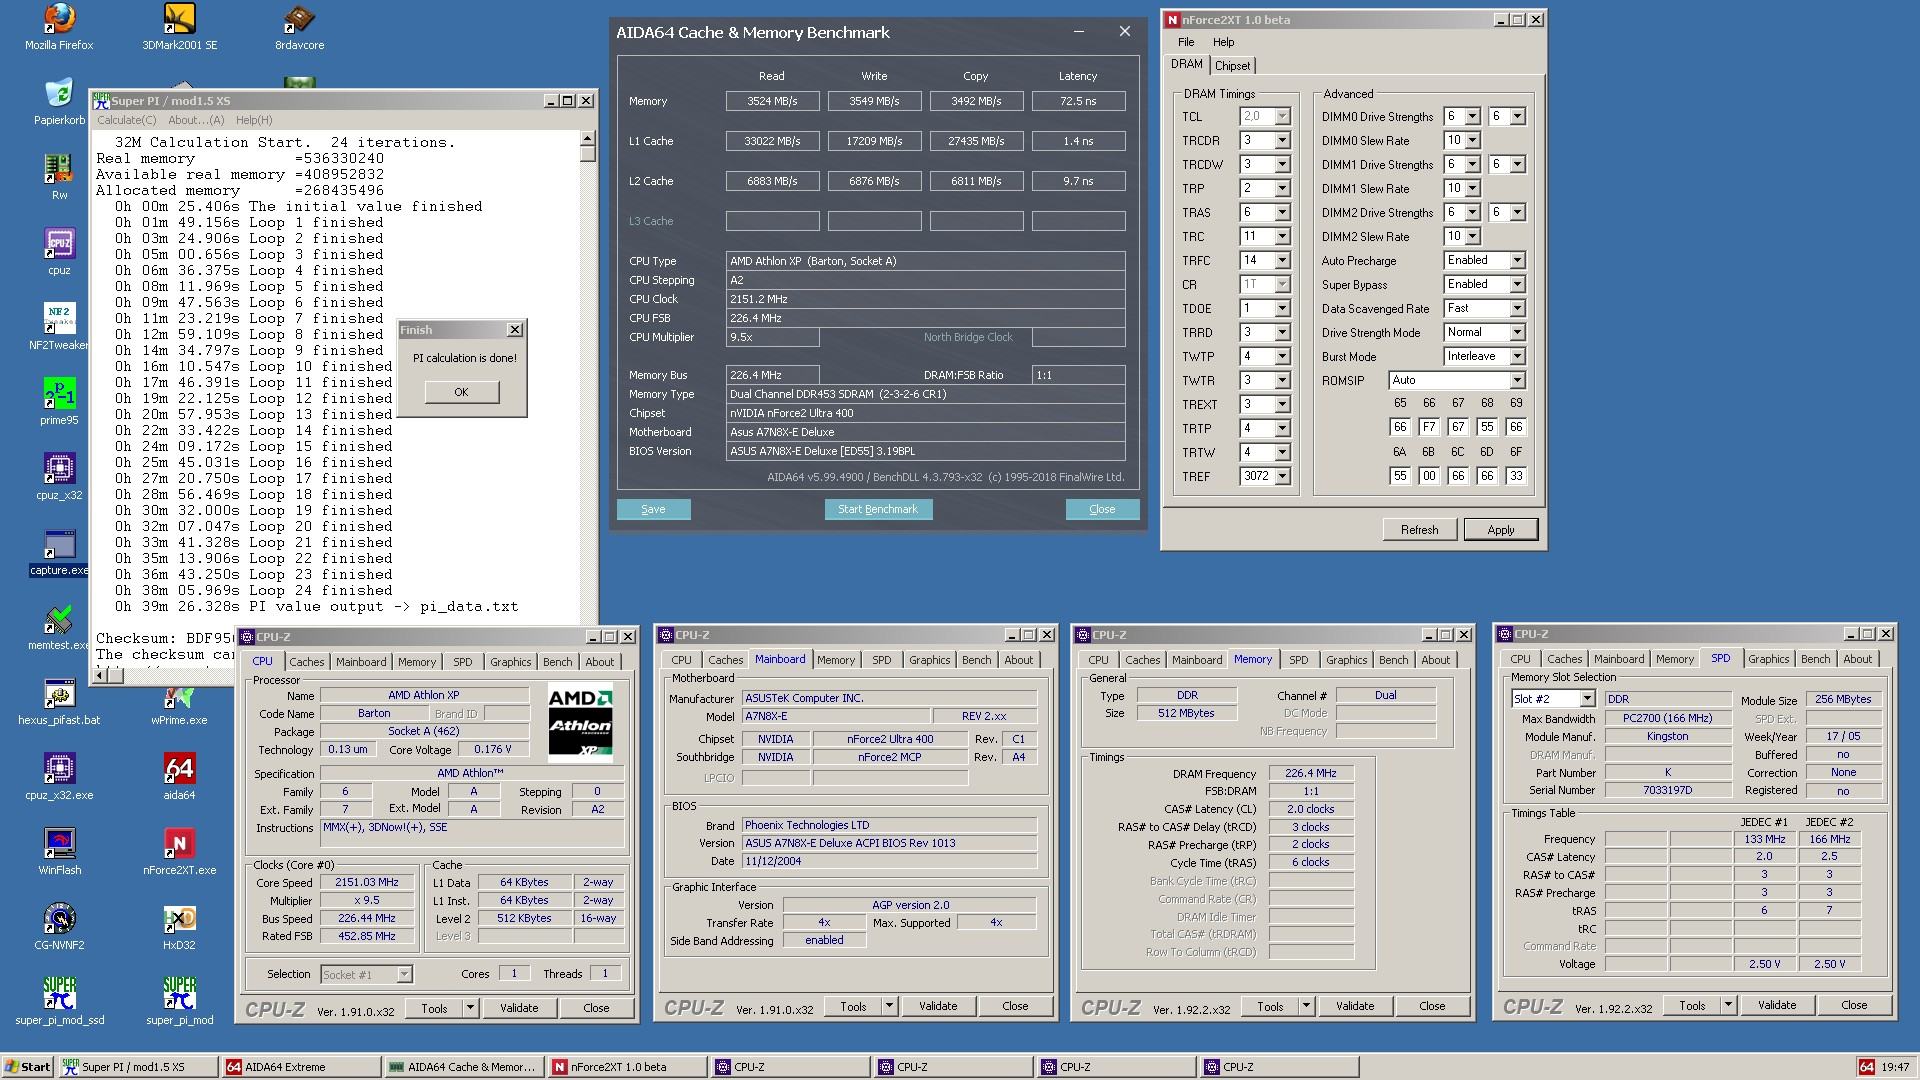Save the AIDA64 benchmark results
Viewport: 1920px width, 1080px height.
pyautogui.click(x=653, y=509)
